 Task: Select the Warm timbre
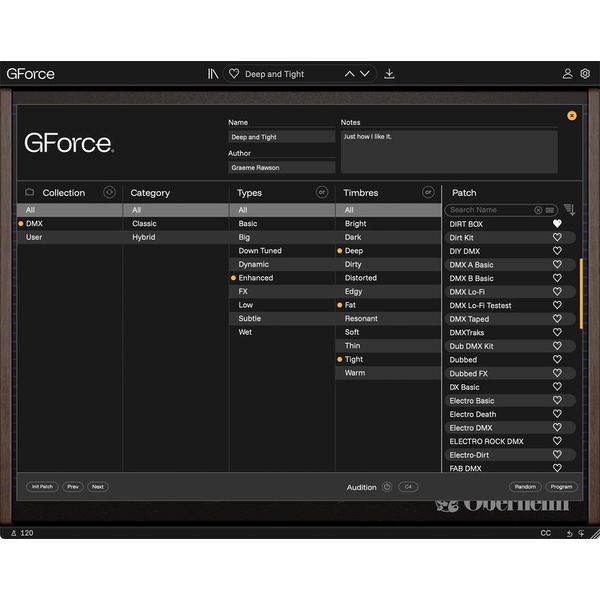coord(388,373)
